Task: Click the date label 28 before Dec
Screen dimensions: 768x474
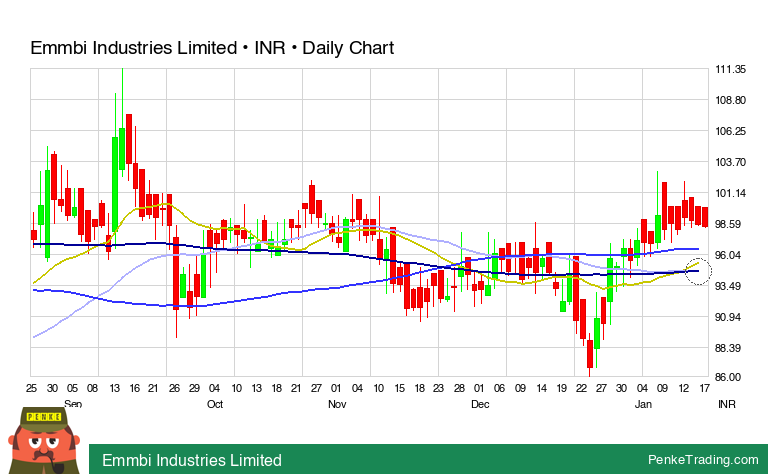Action: tap(459, 388)
